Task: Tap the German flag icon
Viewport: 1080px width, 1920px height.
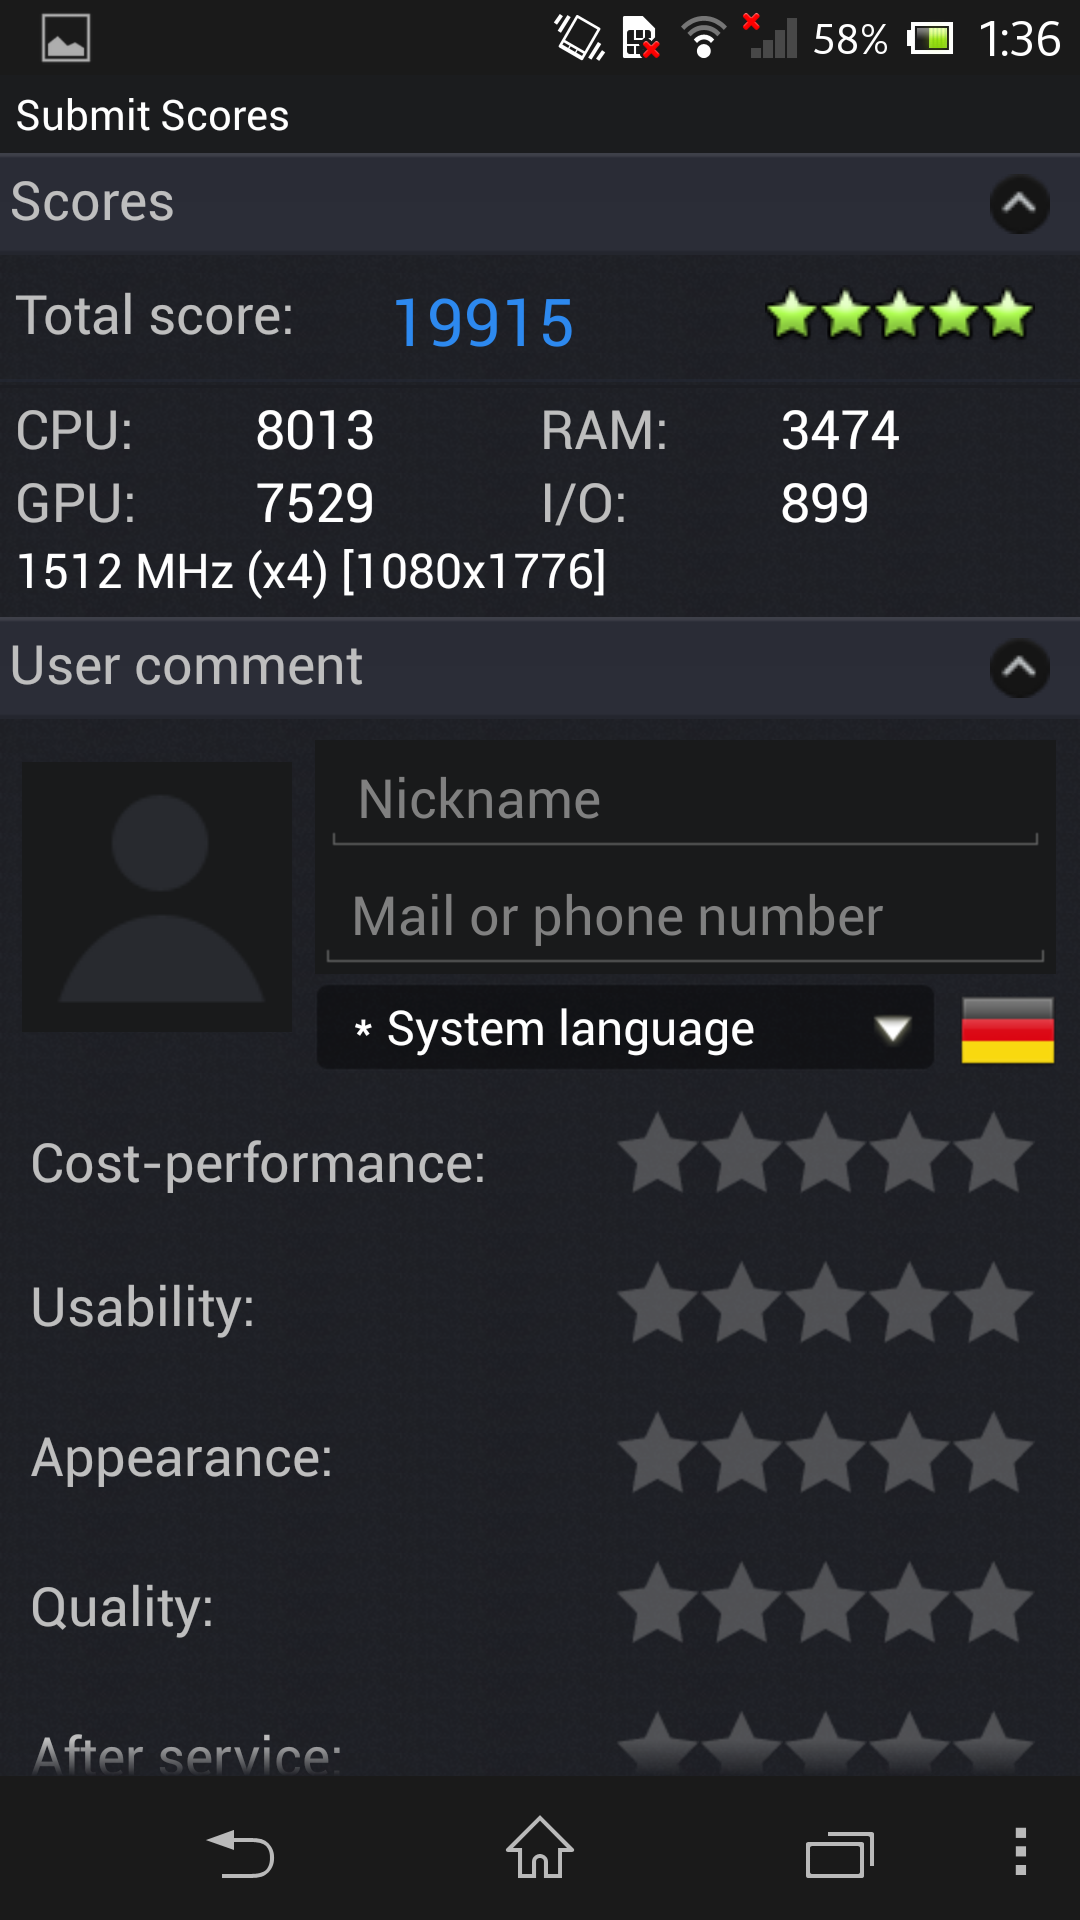Action: click(1007, 1030)
